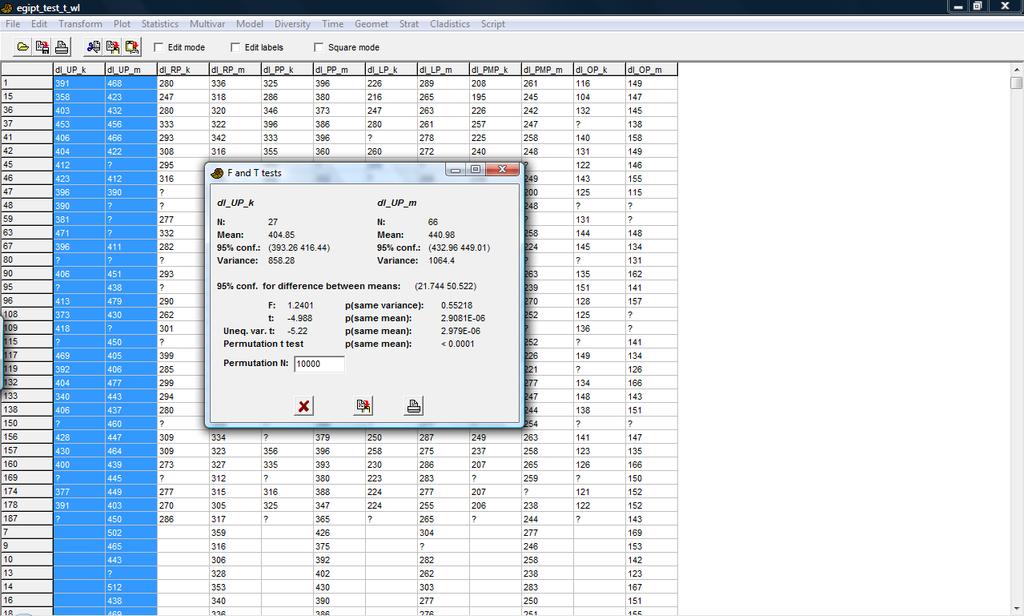Select the dl_OP_m column header

coord(652,69)
